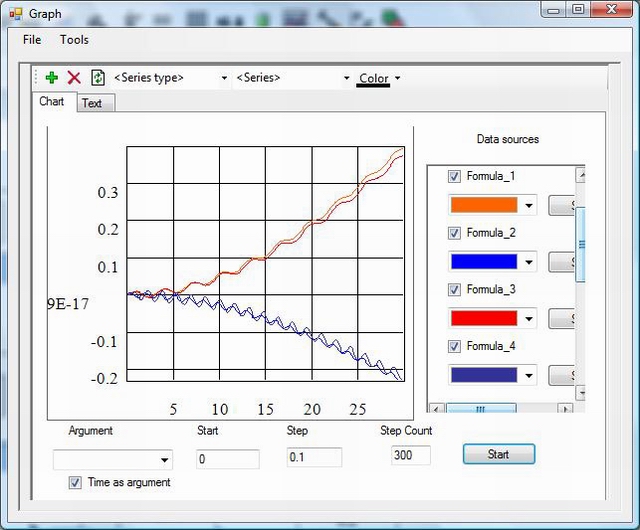Image resolution: width=640 pixels, height=530 pixels.
Task: Click the 9E-17 axis label
Action: tap(68, 304)
